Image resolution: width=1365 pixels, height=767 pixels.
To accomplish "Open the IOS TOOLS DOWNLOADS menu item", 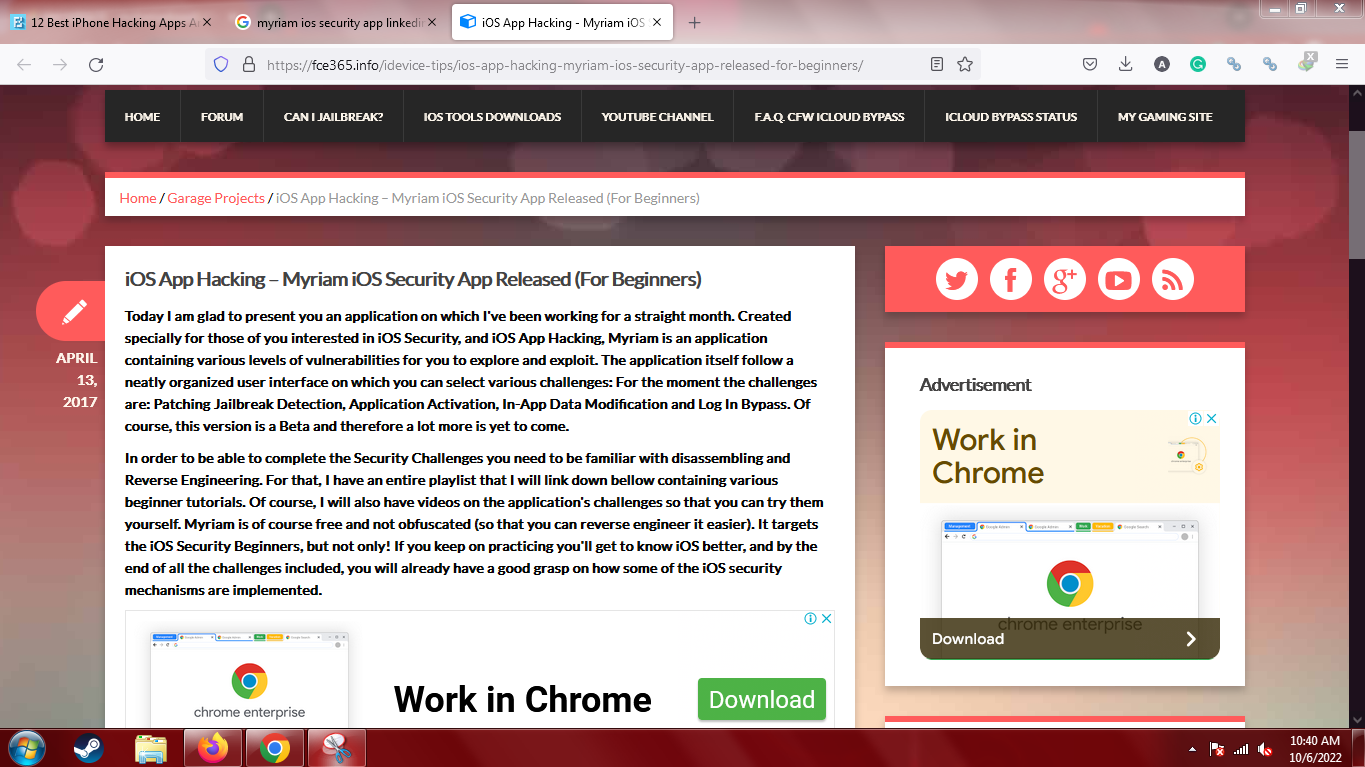I will coord(492,116).
